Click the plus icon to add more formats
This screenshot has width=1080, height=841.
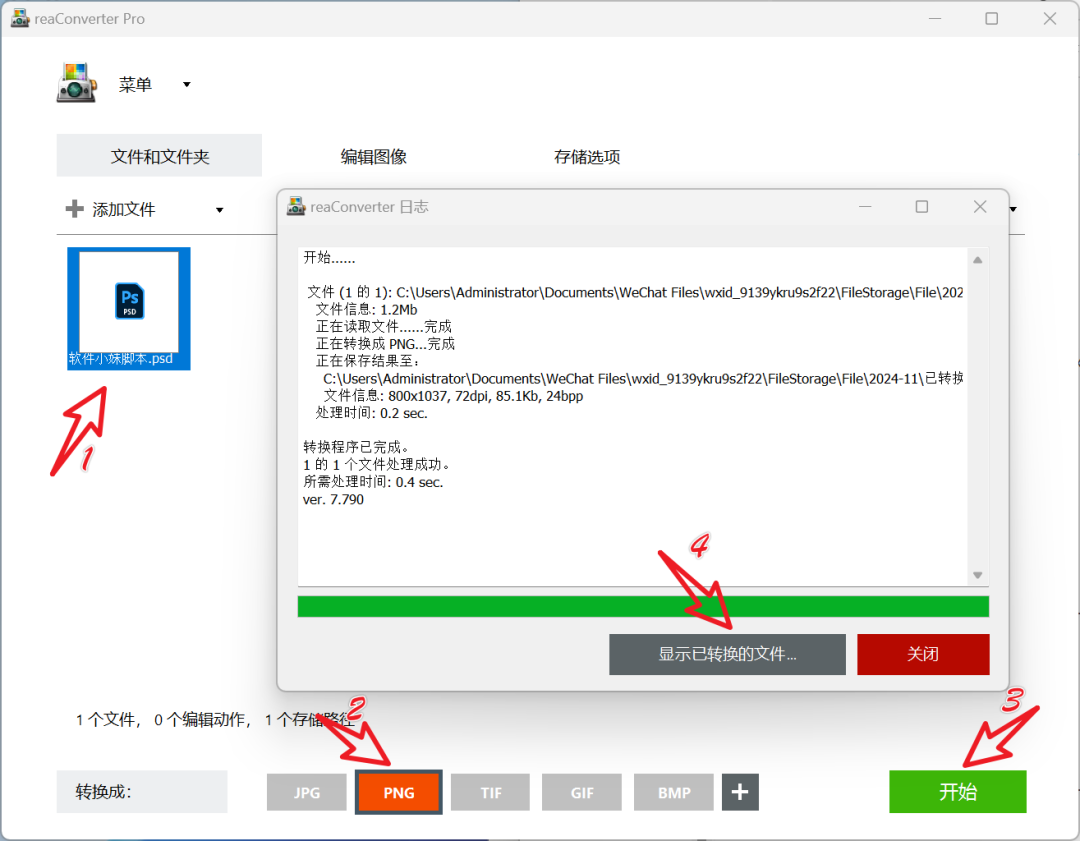click(x=740, y=792)
